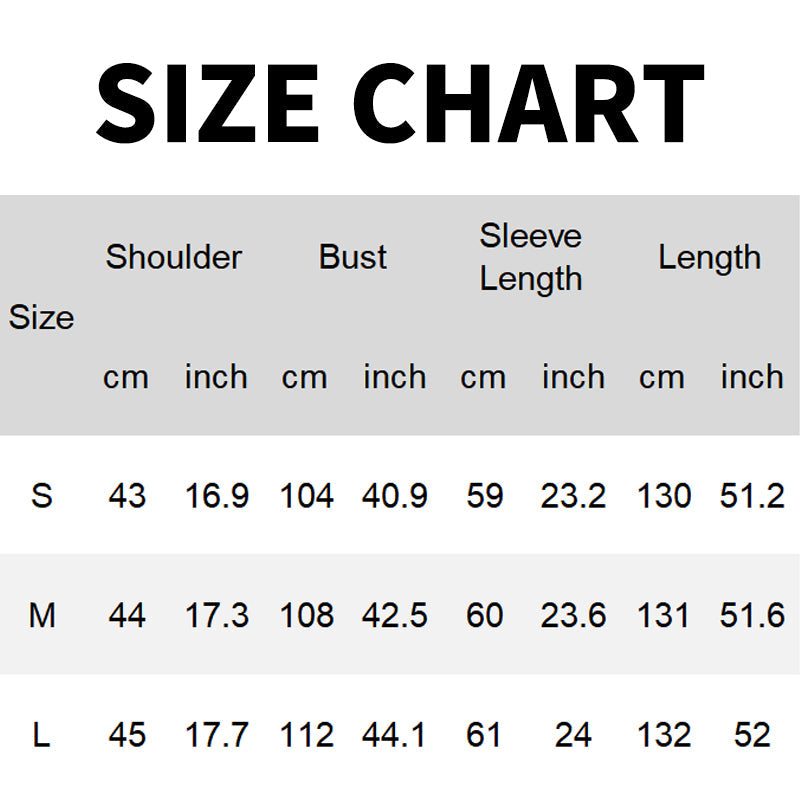
Task: Click the SIZE CHART title
Action: pyautogui.click(x=400, y=103)
